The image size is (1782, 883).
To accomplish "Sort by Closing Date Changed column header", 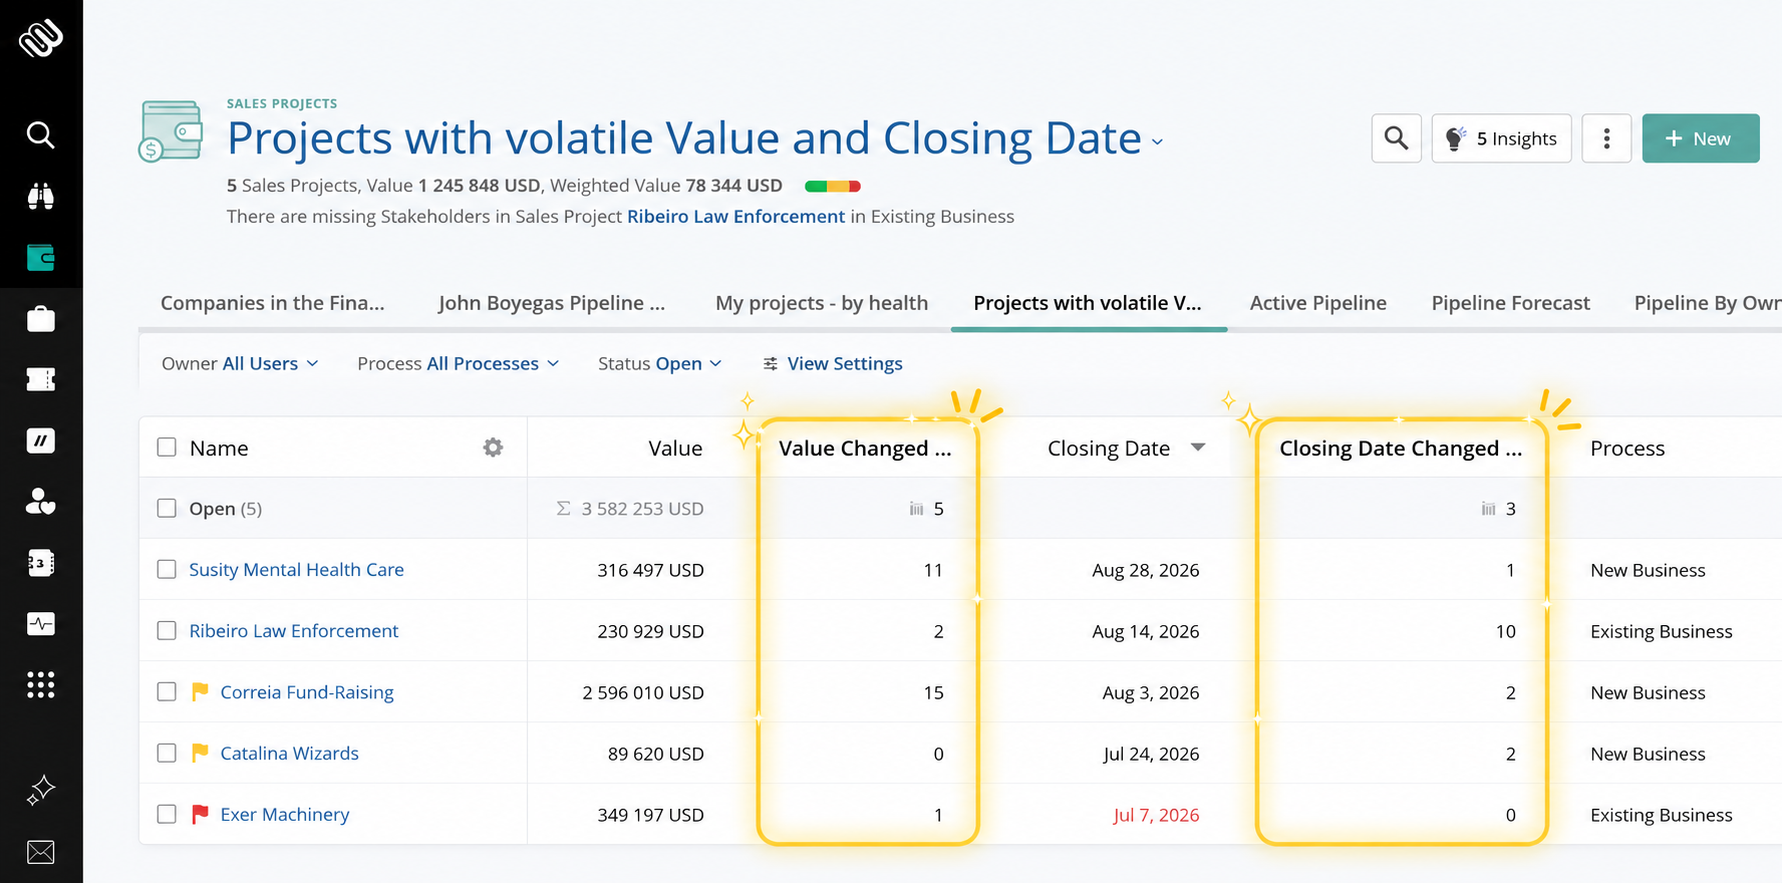I will click(x=1400, y=448).
